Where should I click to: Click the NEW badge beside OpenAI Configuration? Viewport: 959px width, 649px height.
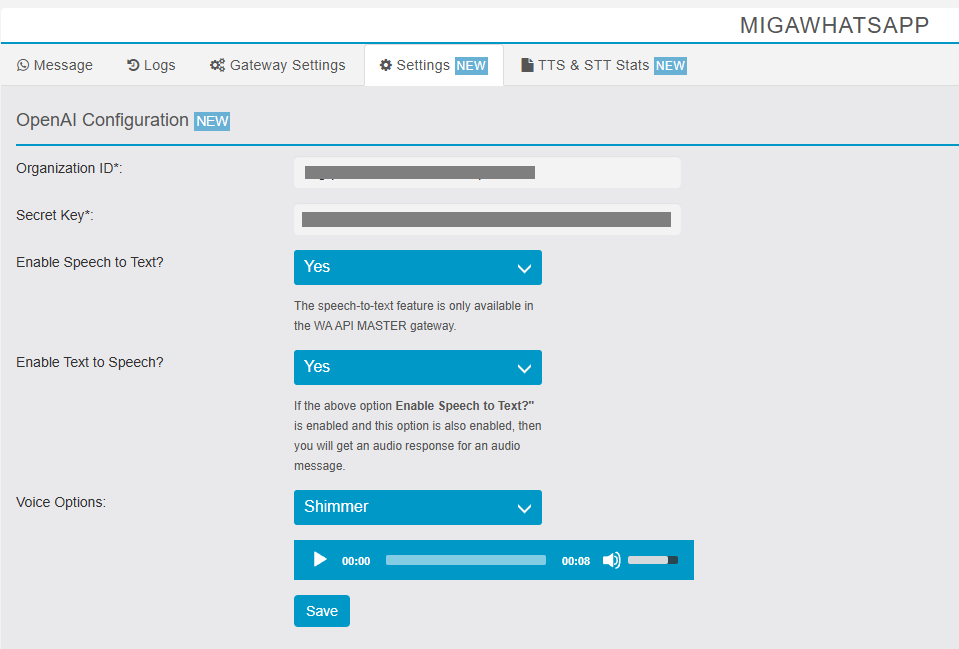(212, 121)
